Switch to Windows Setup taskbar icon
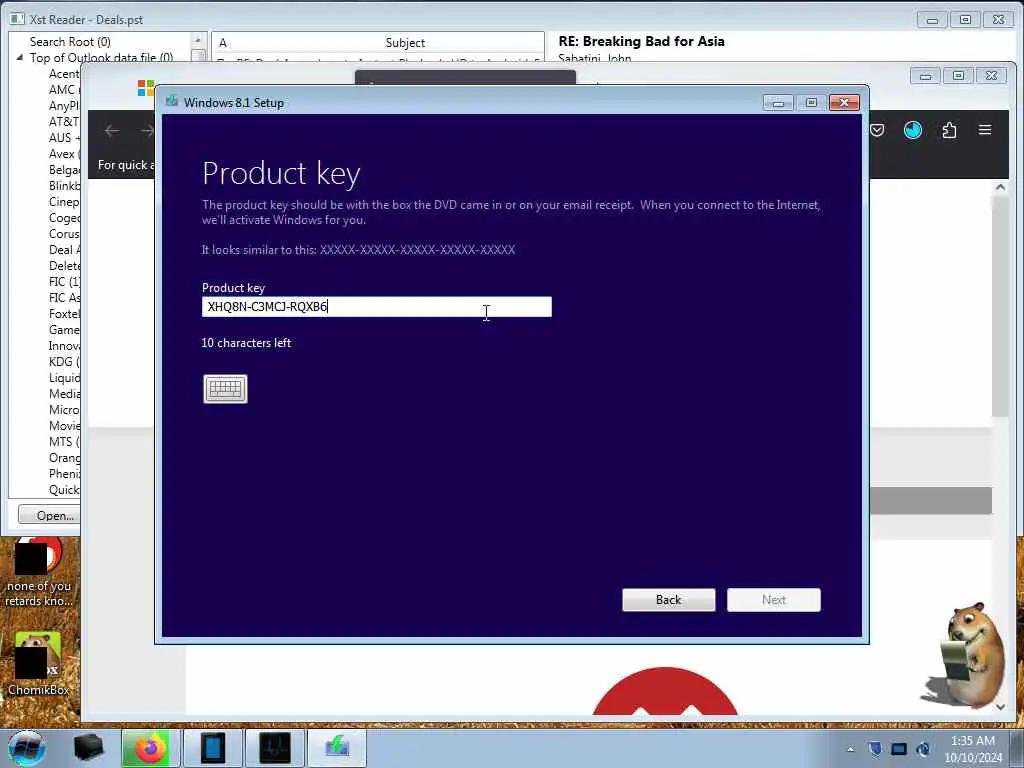Screen dimensions: 1024x768 [336, 748]
